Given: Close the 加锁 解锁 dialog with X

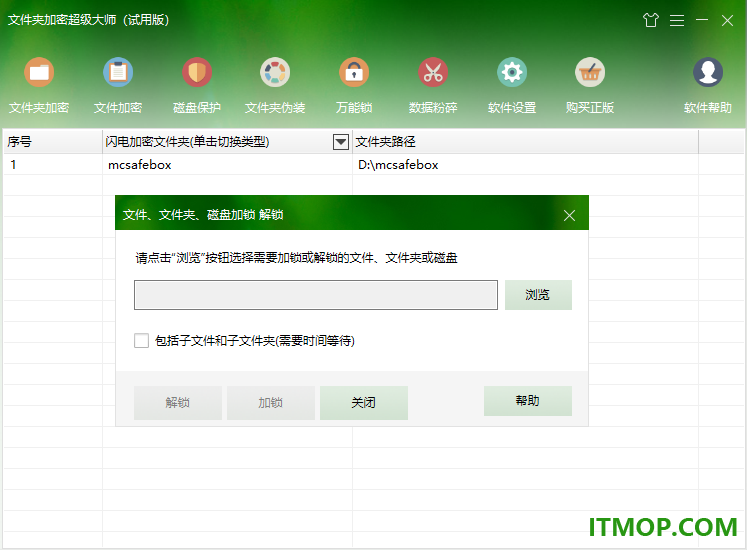Looking at the screenshot, I should 569,215.
